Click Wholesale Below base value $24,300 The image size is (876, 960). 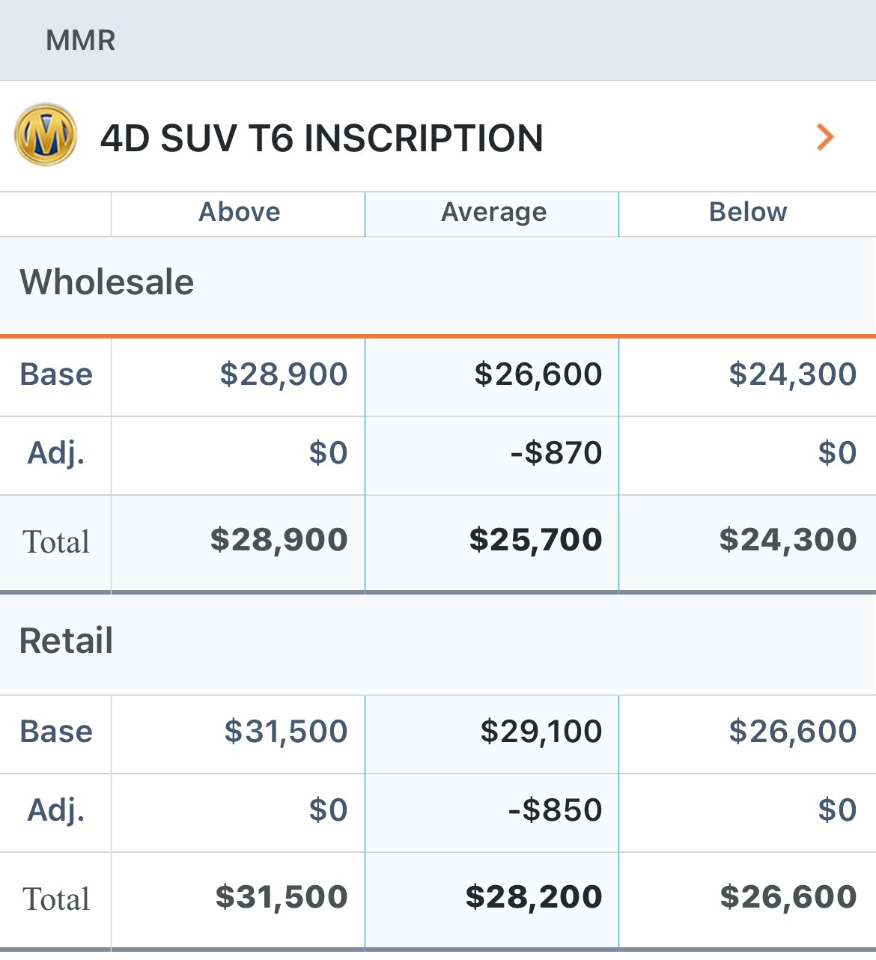point(792,375)
